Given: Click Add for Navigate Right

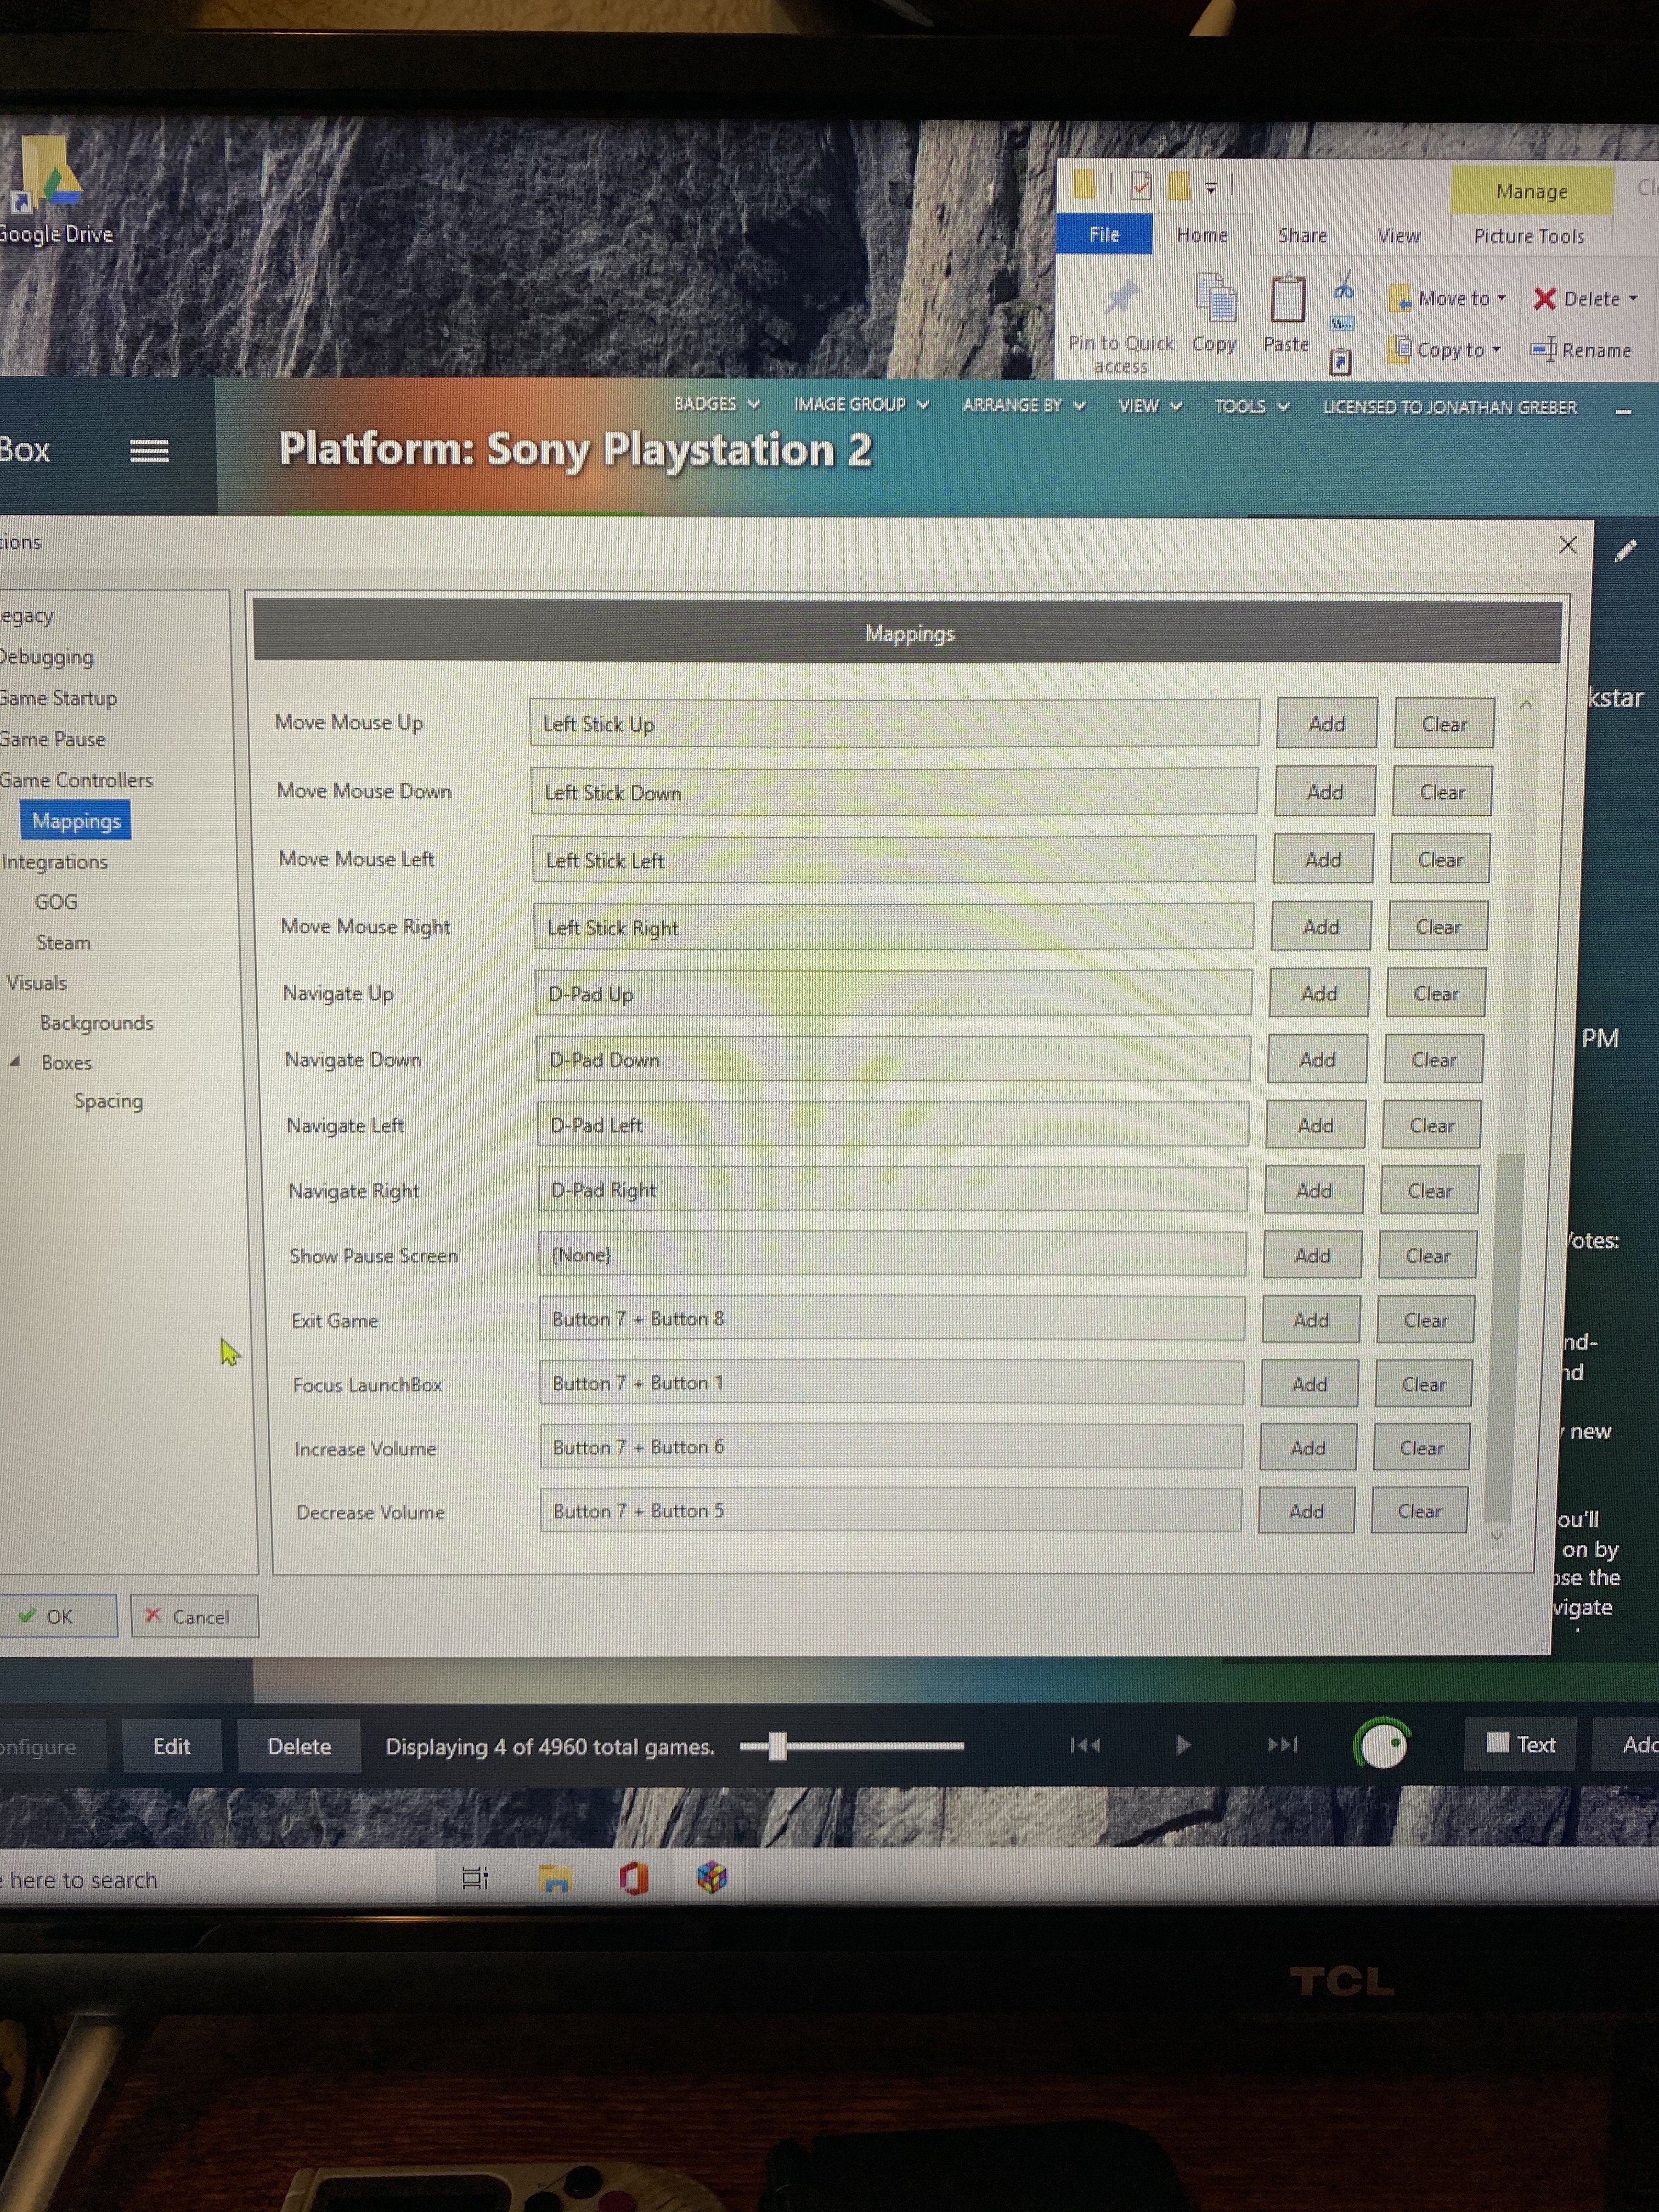Looking at the screenshot, I should 1314,1190.
